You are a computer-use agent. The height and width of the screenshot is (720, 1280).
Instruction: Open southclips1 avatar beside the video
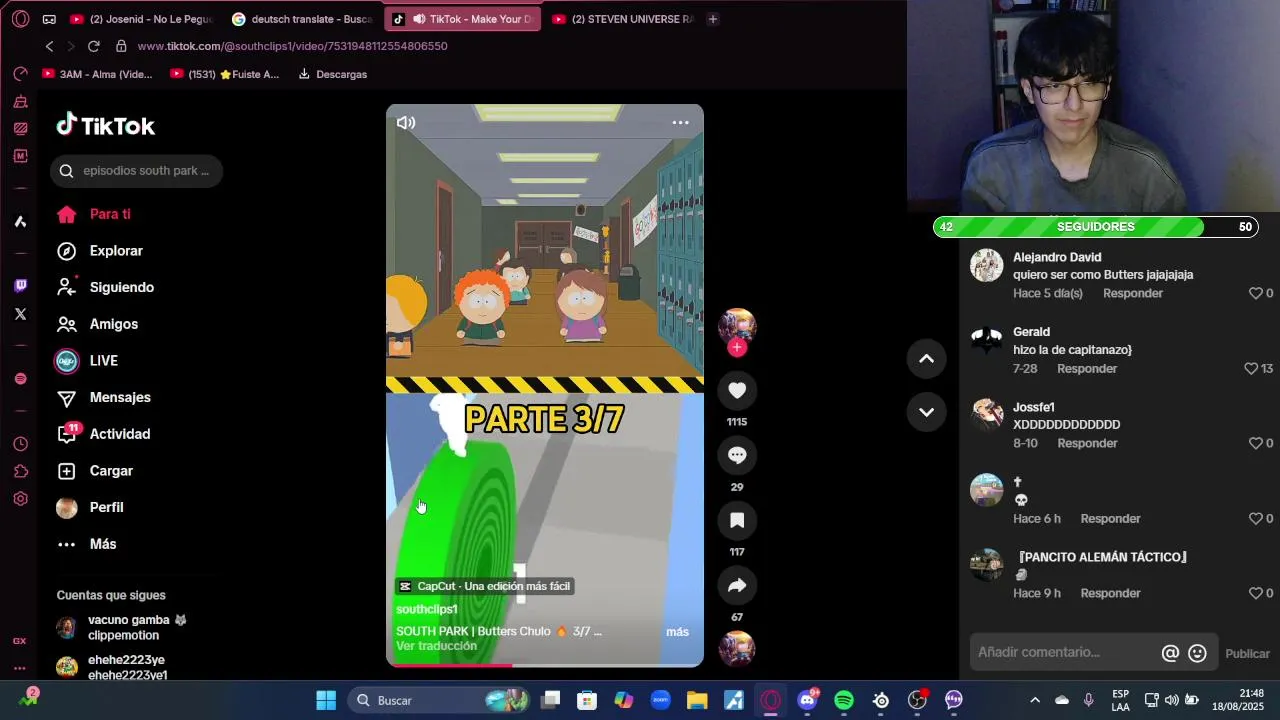737,326
